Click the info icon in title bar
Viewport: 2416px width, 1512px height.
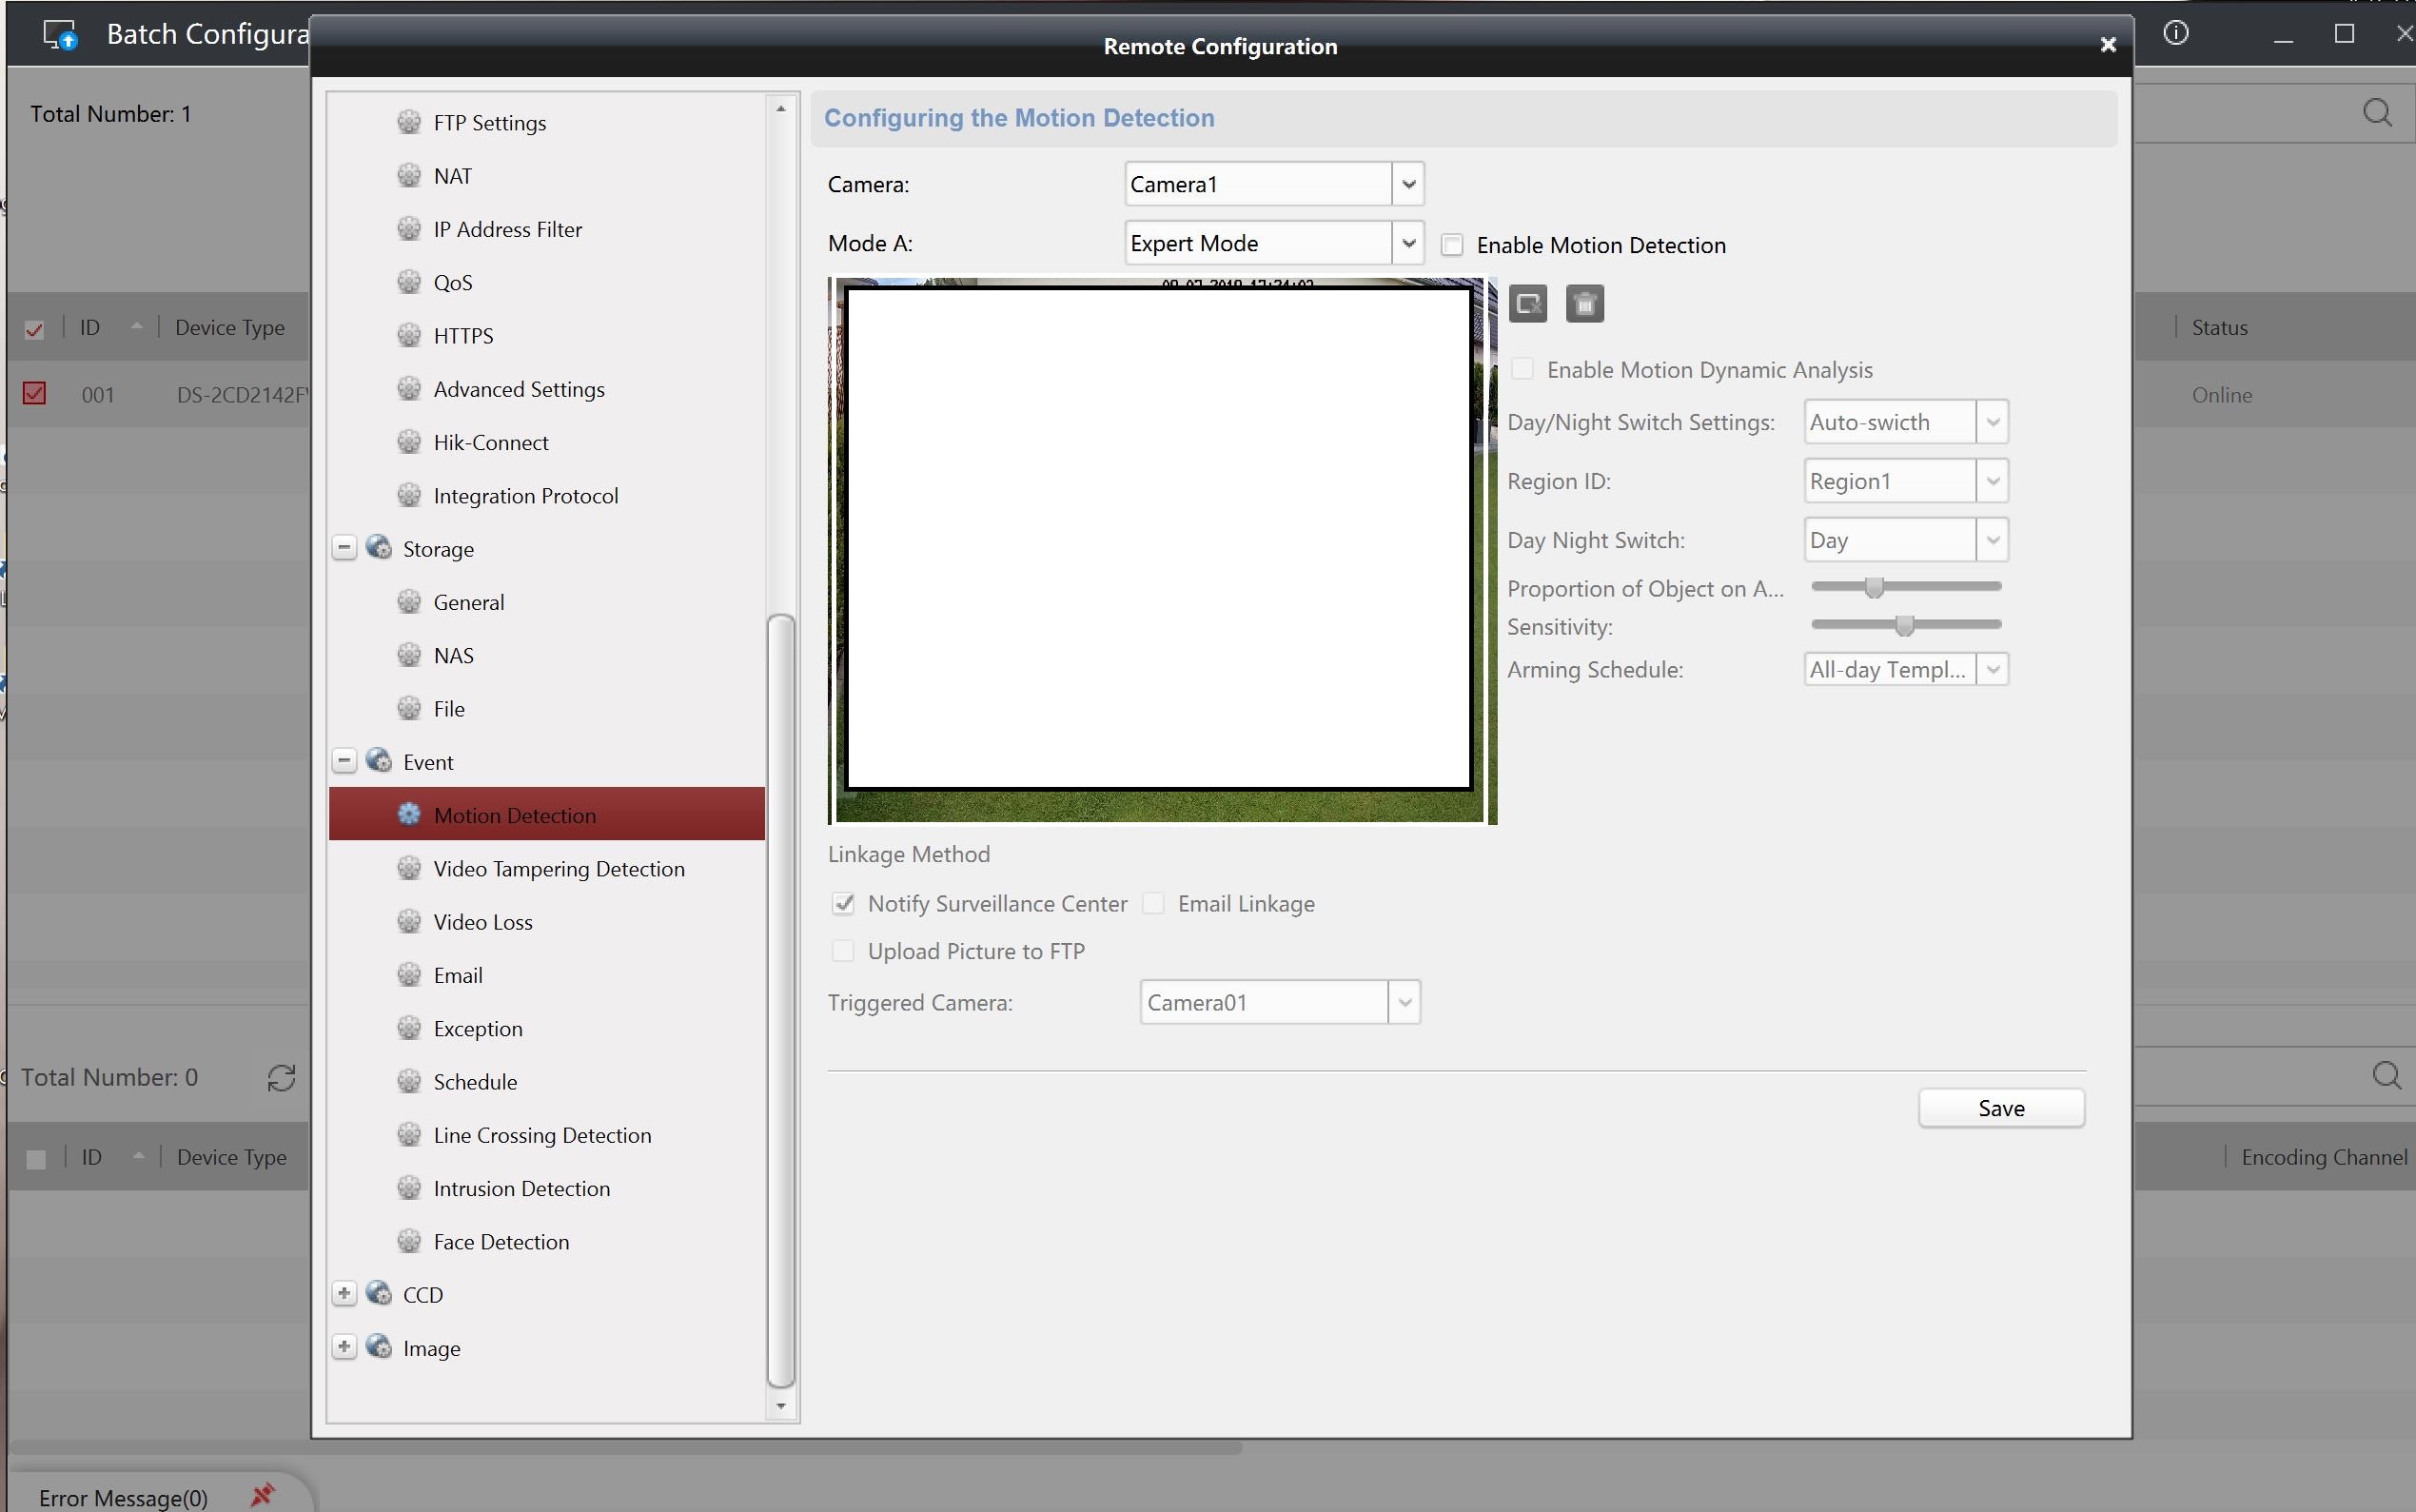pos(2175,33)
